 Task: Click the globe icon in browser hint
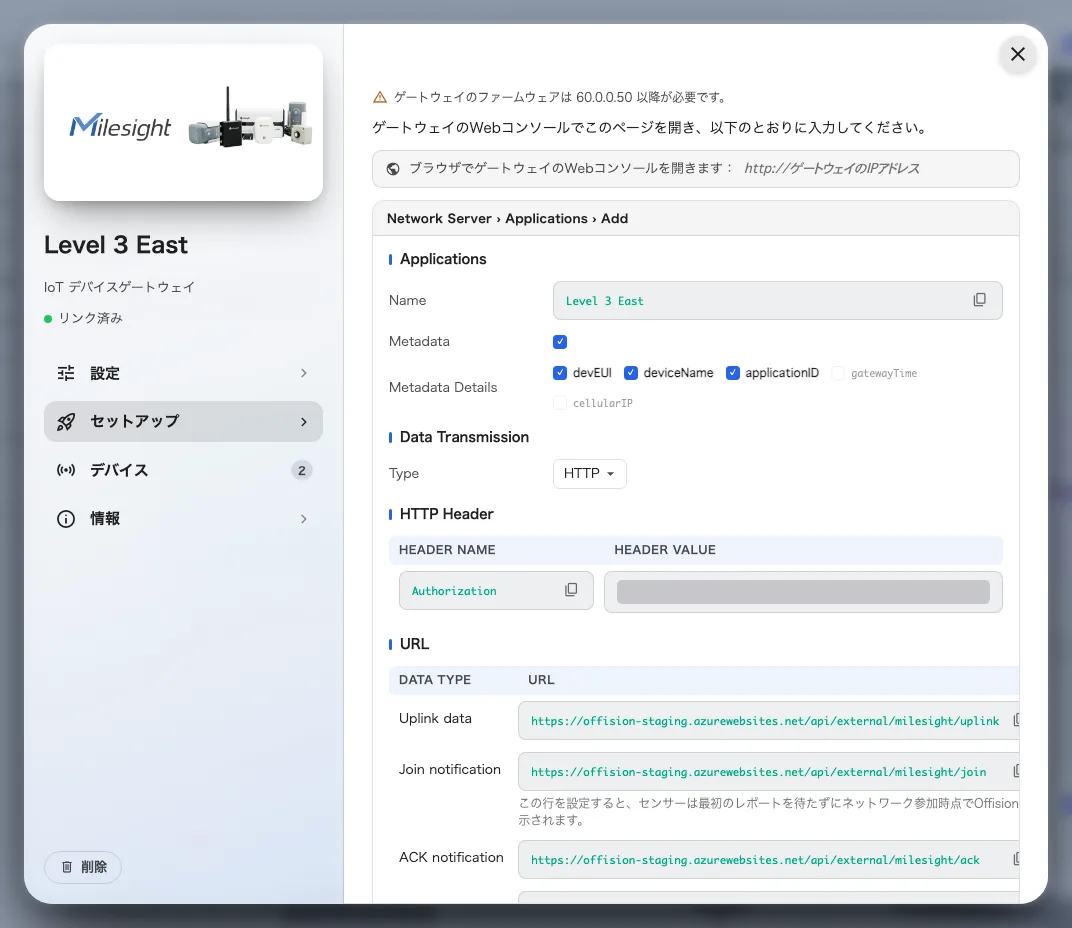coord(393,169)
